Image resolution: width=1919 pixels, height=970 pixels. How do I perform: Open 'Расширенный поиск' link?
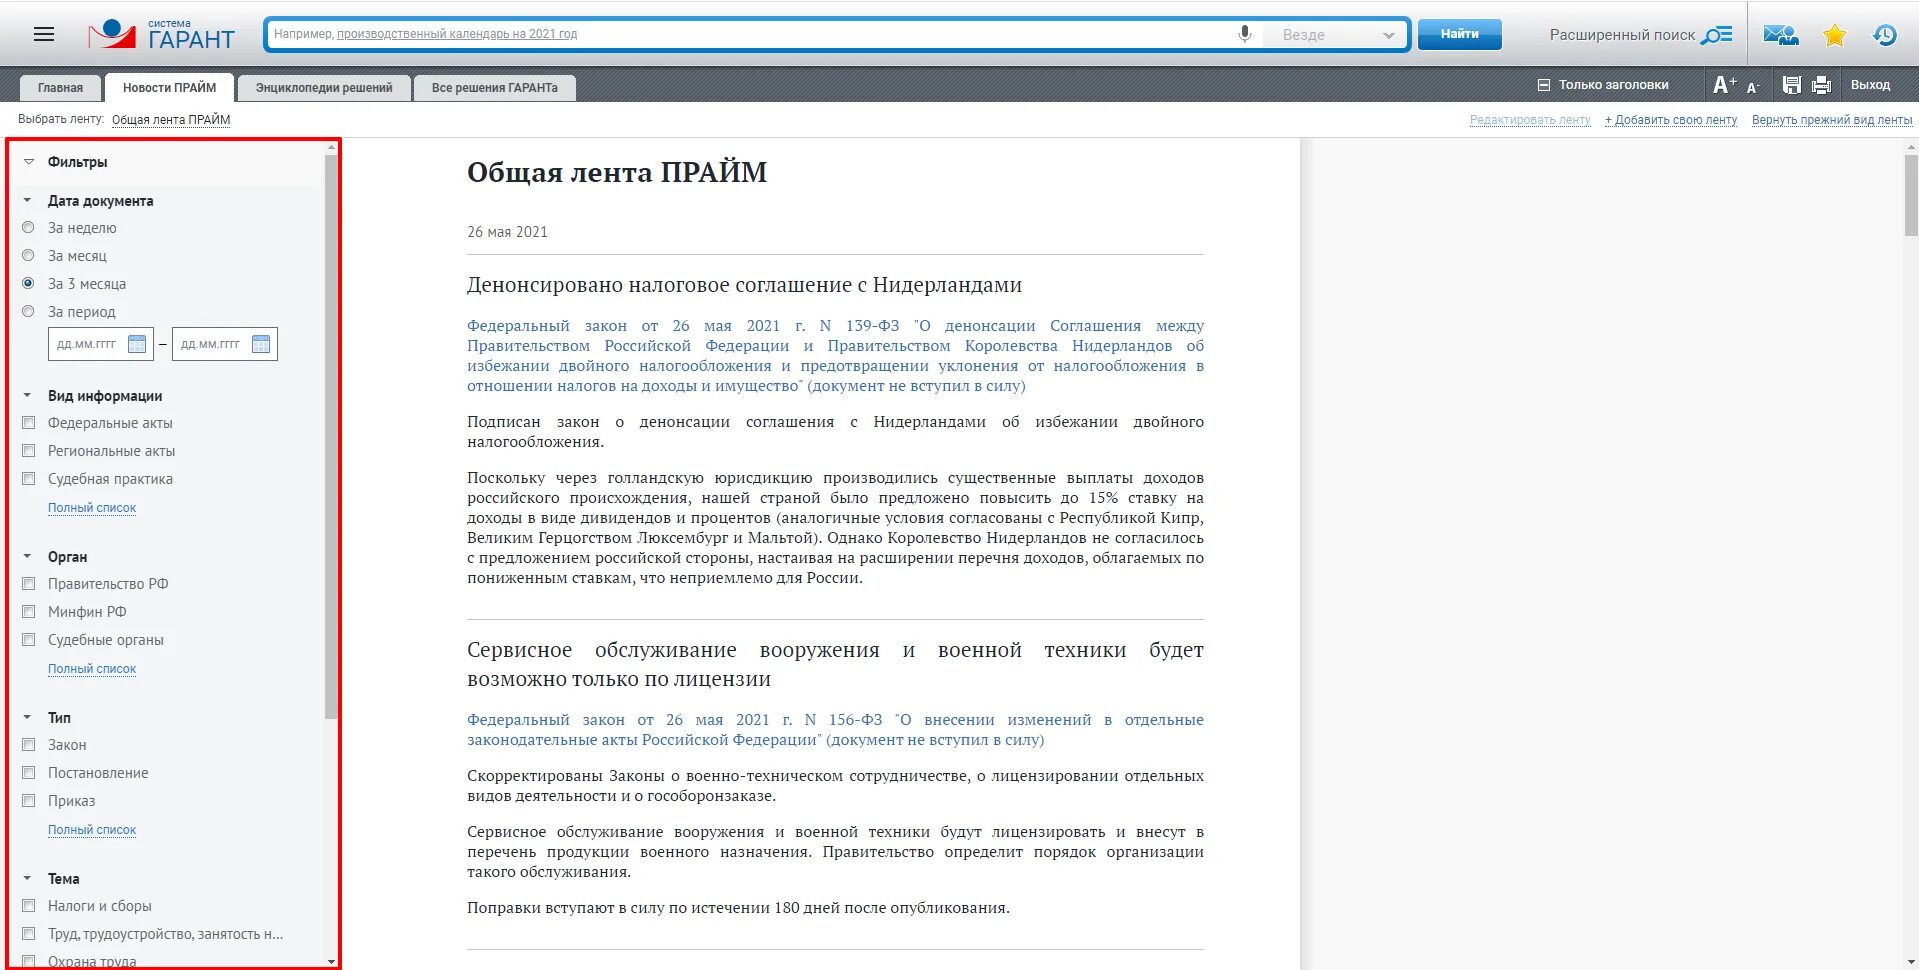(1622, 35)
